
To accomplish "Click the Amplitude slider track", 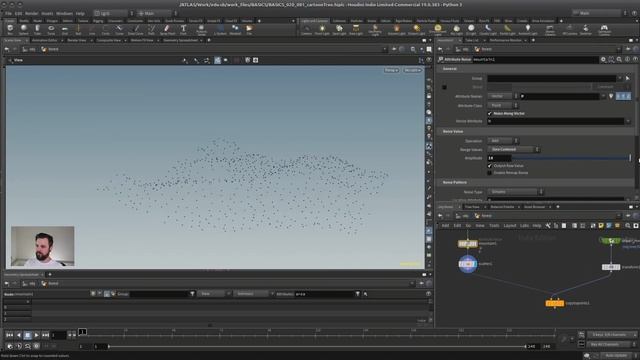I will tap(571, 158).
